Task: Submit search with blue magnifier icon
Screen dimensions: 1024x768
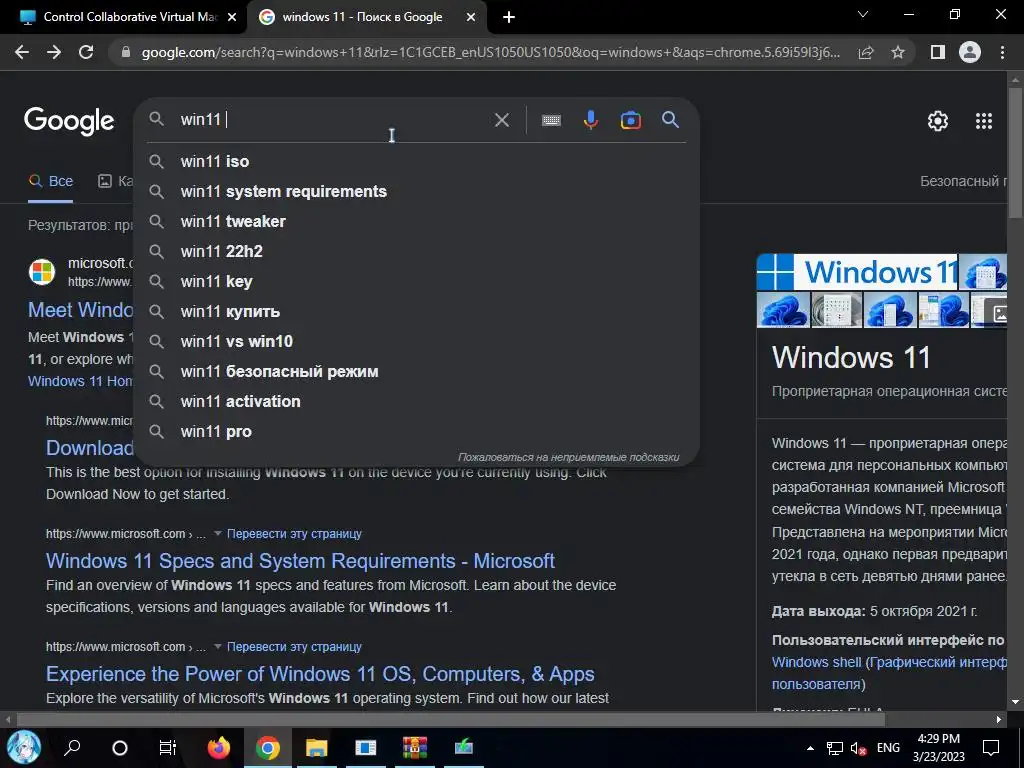Action: click(670, 120)
